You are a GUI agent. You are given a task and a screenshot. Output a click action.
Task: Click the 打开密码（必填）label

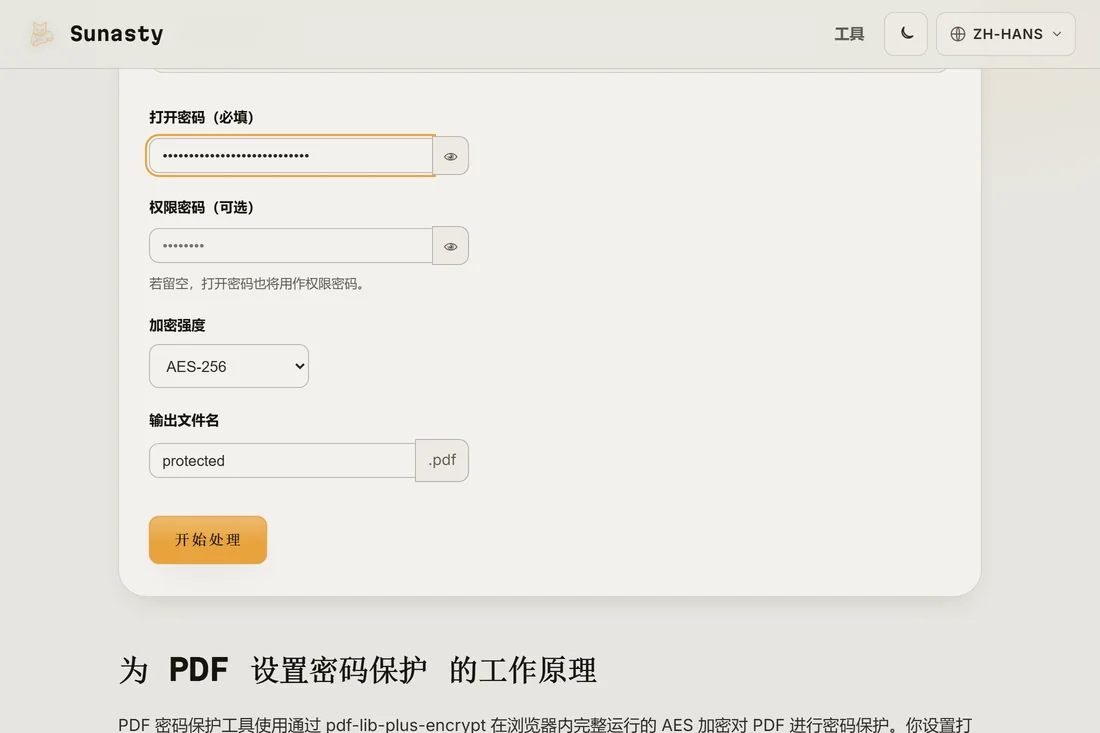pyautogui.click(x=201, y=117)
